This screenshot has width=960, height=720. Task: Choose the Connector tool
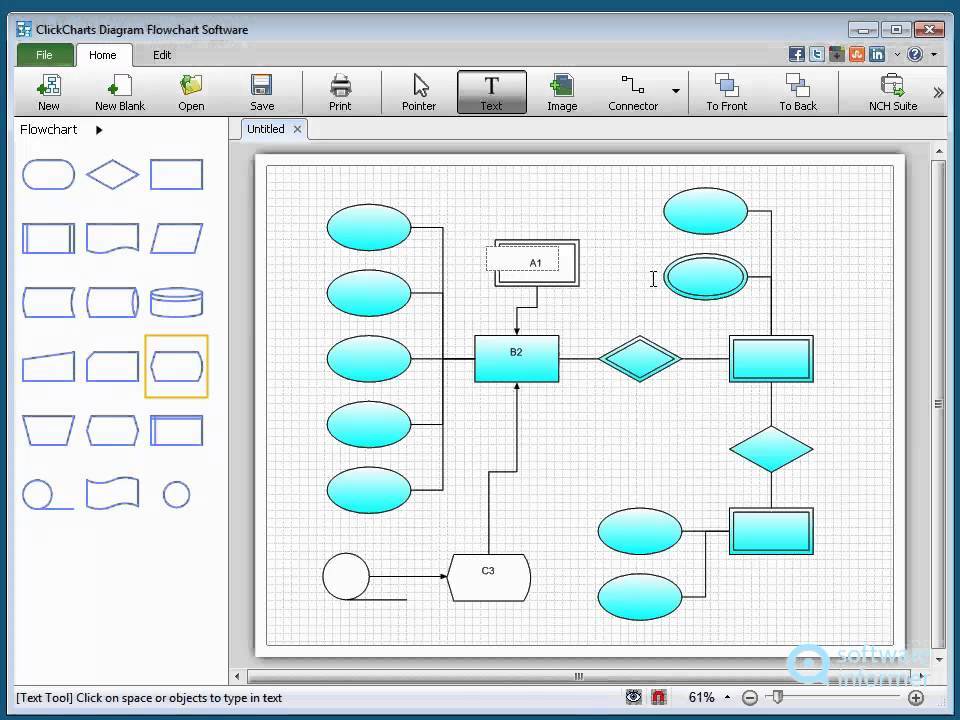(x=633, y=92)
